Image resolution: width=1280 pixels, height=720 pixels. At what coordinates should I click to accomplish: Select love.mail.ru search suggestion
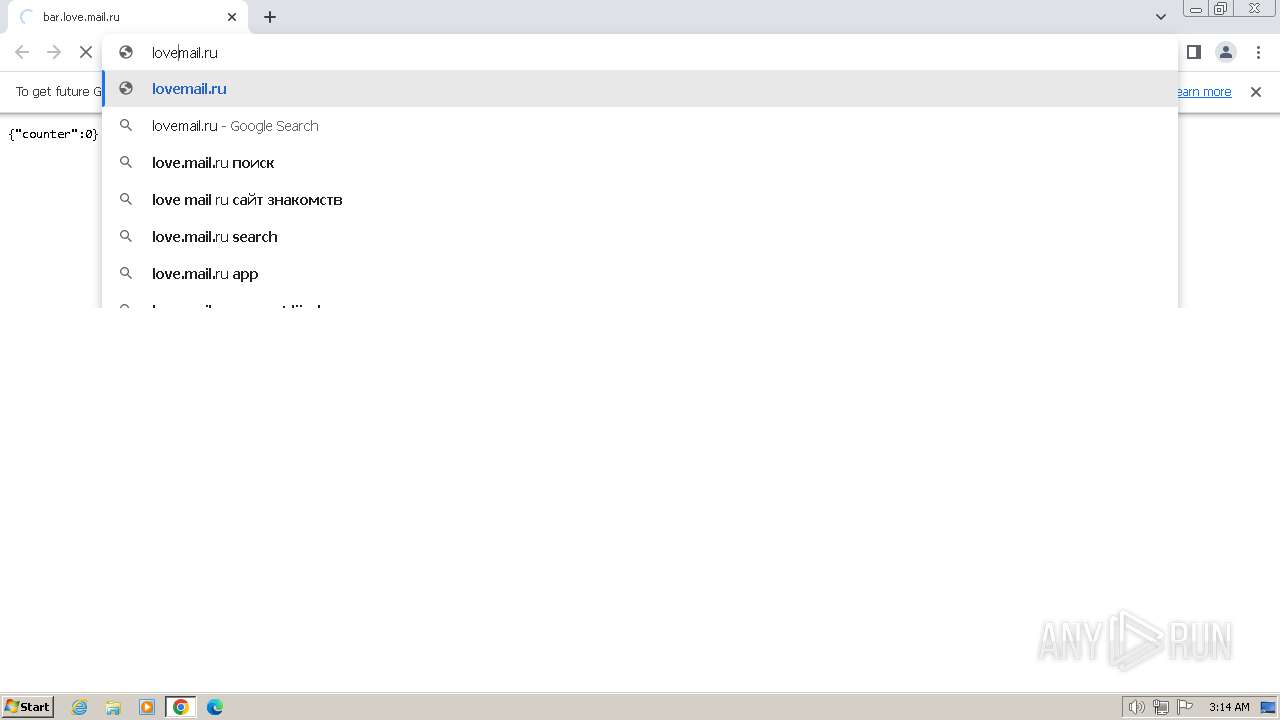(x=640, y=237)
